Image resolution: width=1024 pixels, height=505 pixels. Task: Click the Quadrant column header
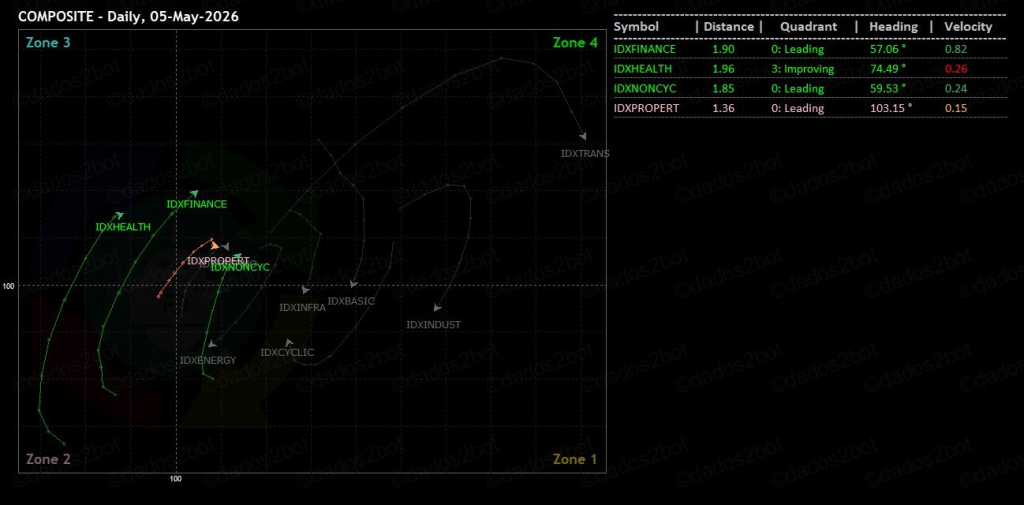(x=808, y=27)
